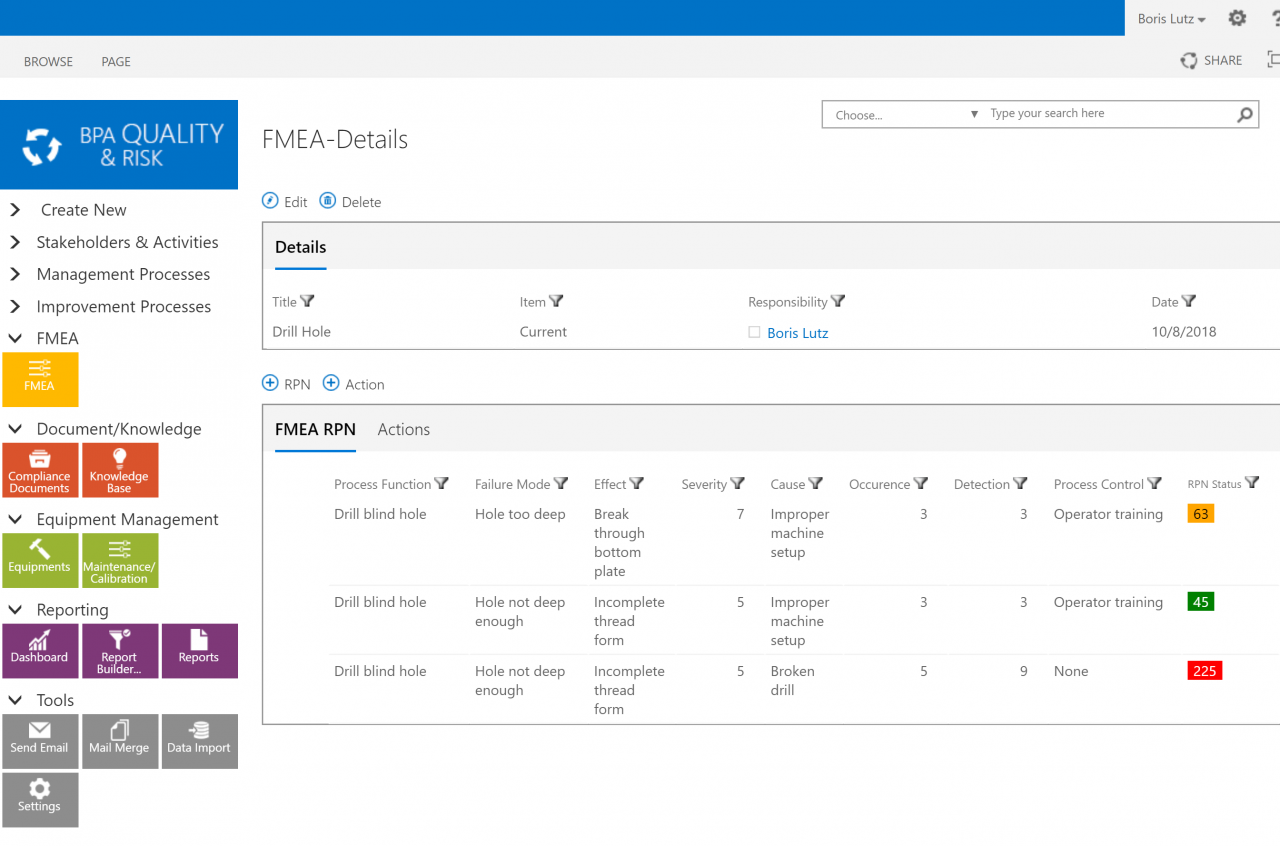Toggle the Failure Mode column filter

tap(560, 484)
